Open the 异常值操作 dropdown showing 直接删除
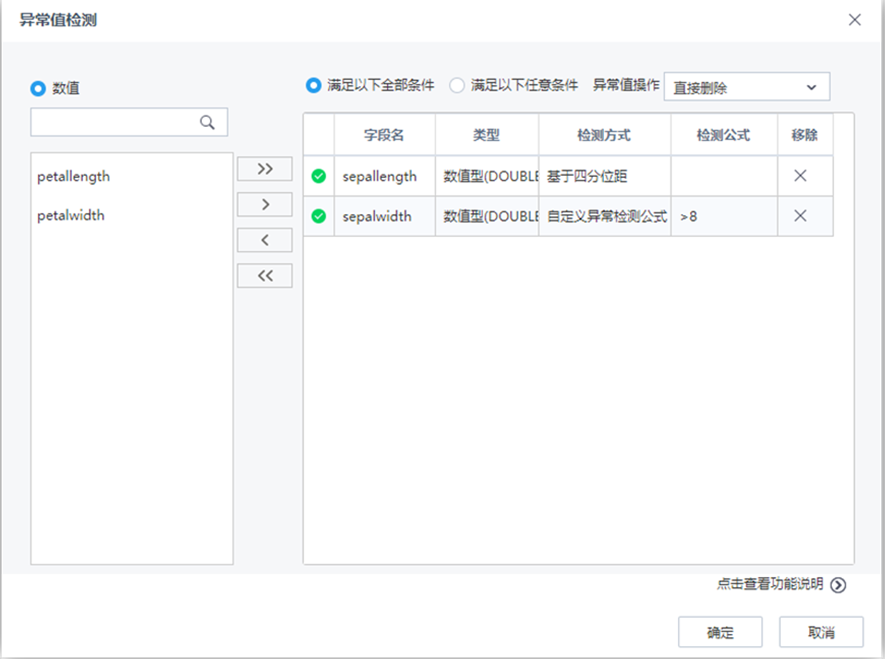The width and height of the screenshot is (885, 659). [x=746, y=87]
